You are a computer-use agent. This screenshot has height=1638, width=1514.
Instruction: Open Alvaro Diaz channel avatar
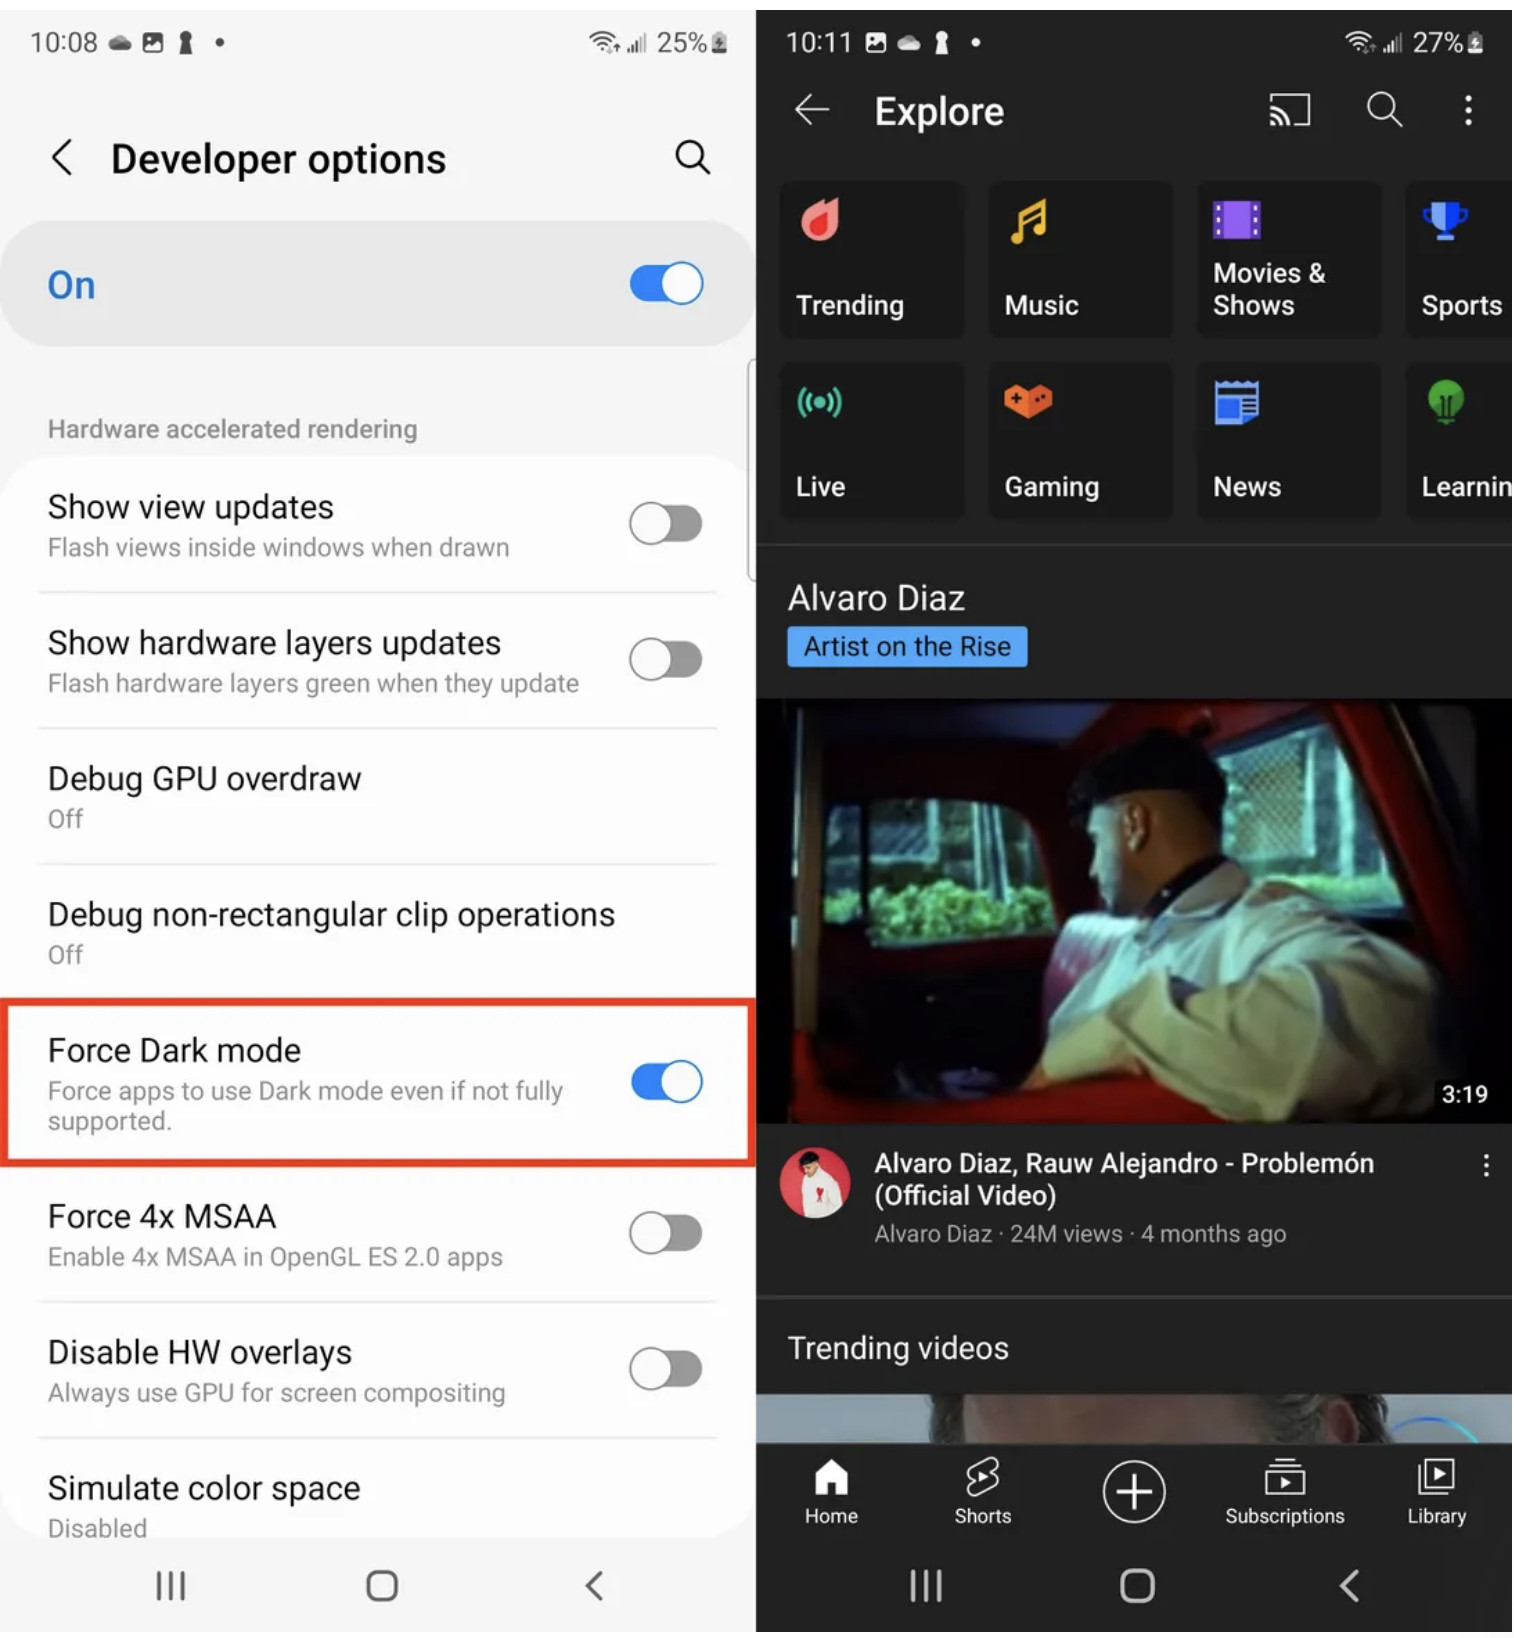pyautogui.click(x=815, y=1183)
